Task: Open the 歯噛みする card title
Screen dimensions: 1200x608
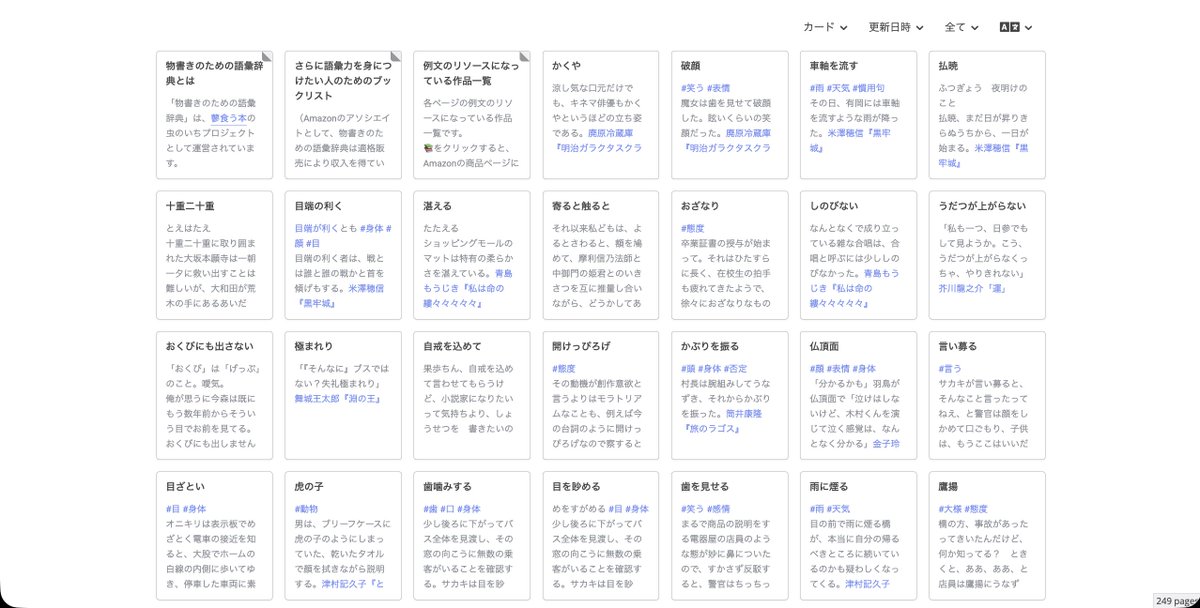Action: pos(447,486)
